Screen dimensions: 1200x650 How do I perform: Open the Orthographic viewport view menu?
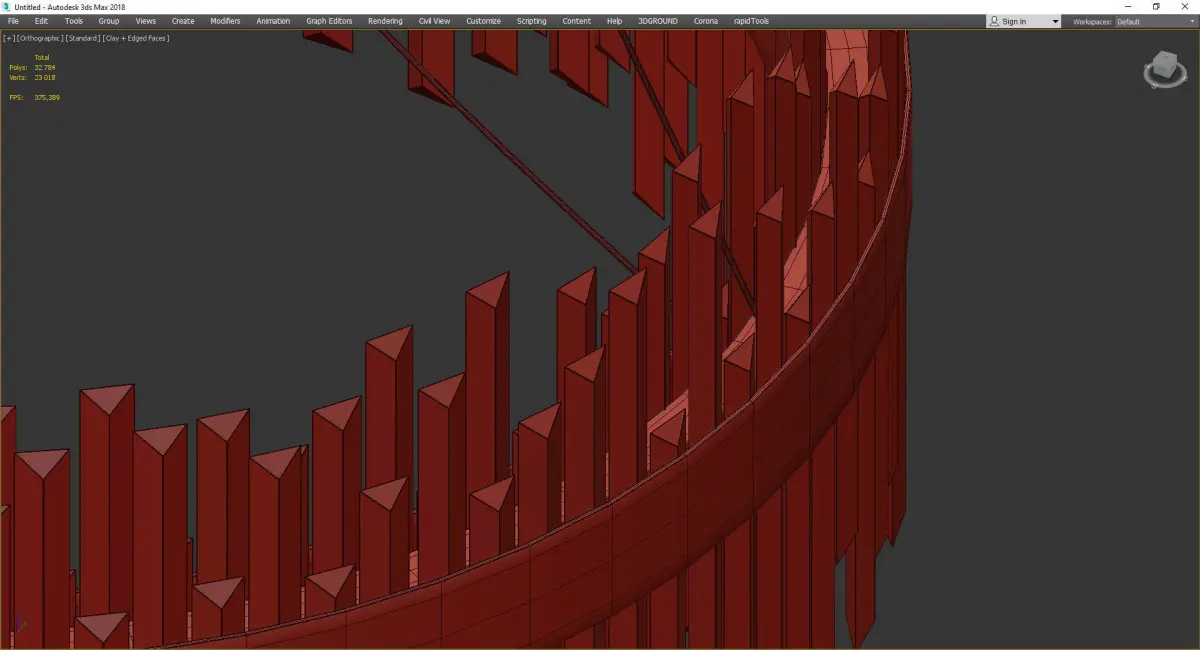(39, 38)
